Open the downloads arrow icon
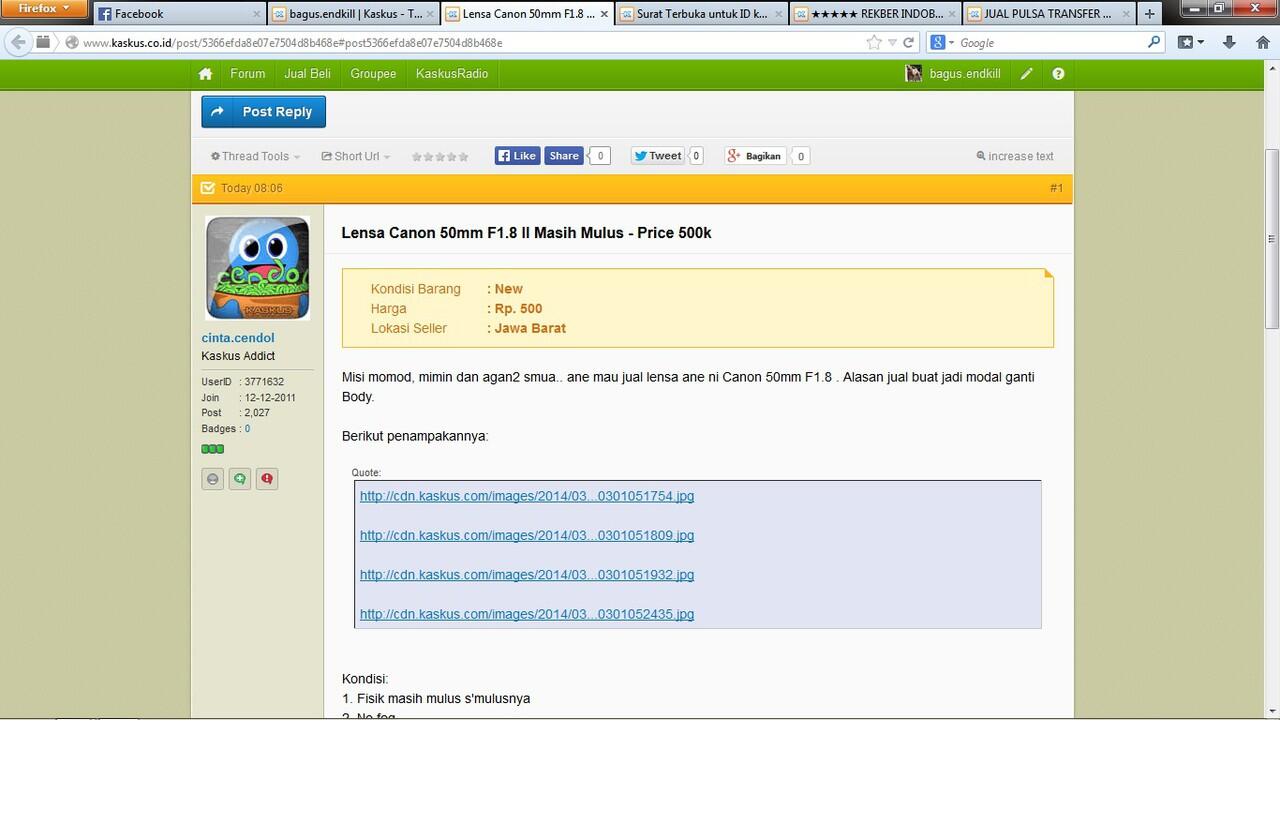The height and width of the screenshot is (824, 1280). pyautogui.click(x=1229, y=42)
